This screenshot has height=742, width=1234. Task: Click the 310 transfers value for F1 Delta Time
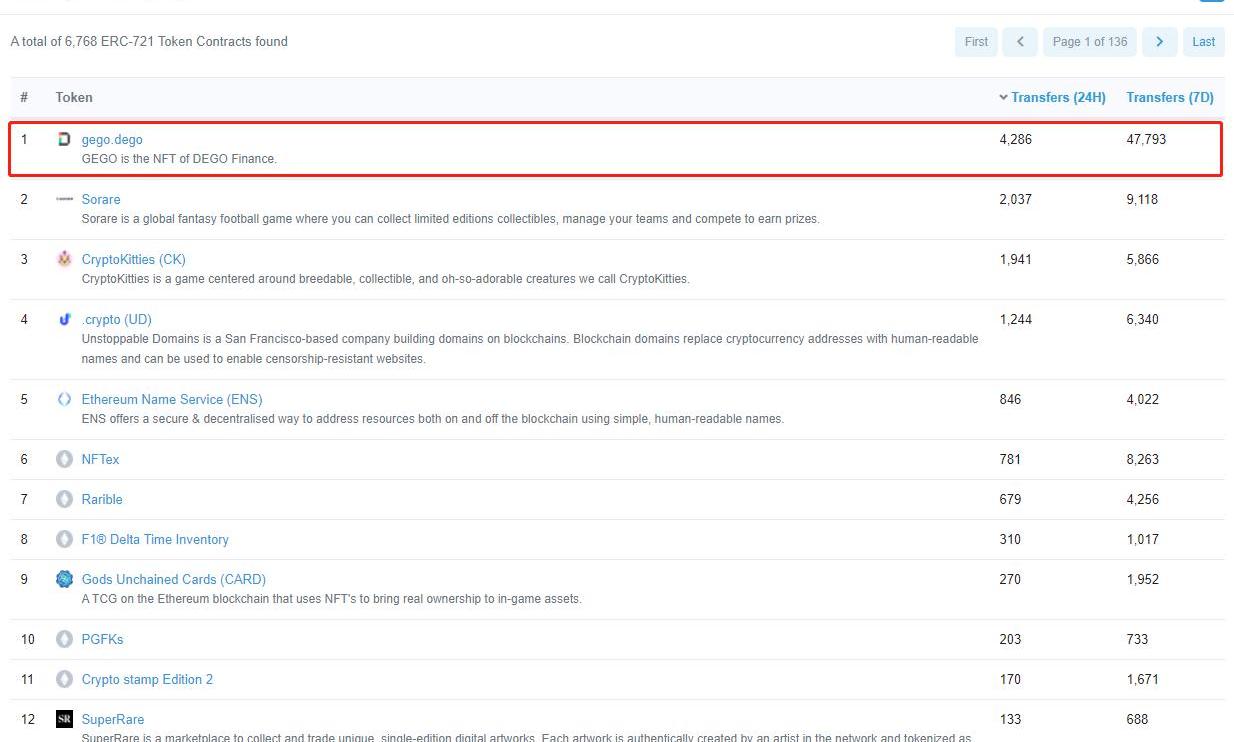click(x=1010, y=539)
